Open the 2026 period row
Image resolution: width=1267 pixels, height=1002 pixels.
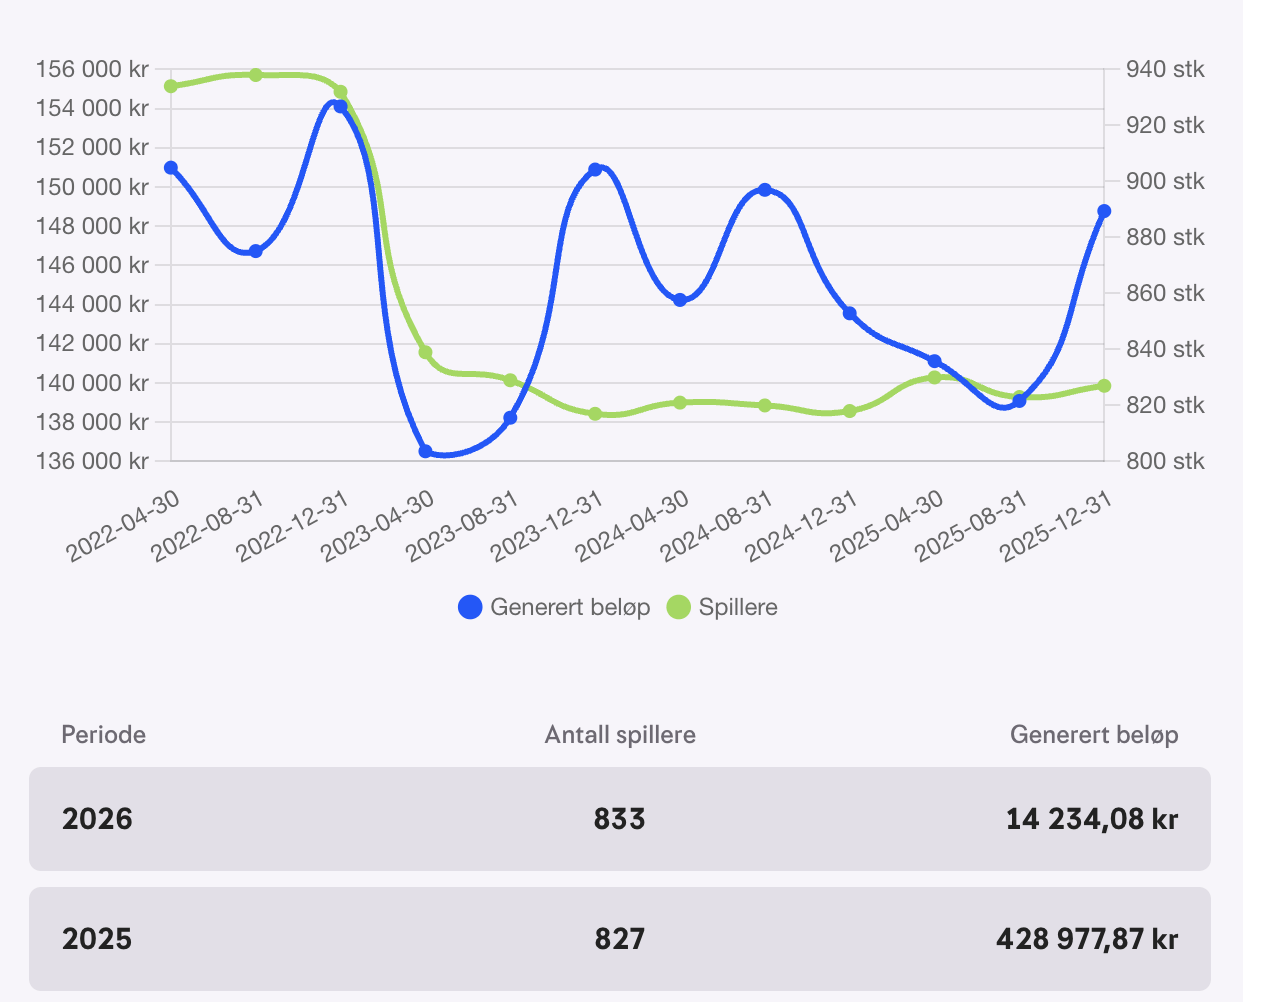619,819
